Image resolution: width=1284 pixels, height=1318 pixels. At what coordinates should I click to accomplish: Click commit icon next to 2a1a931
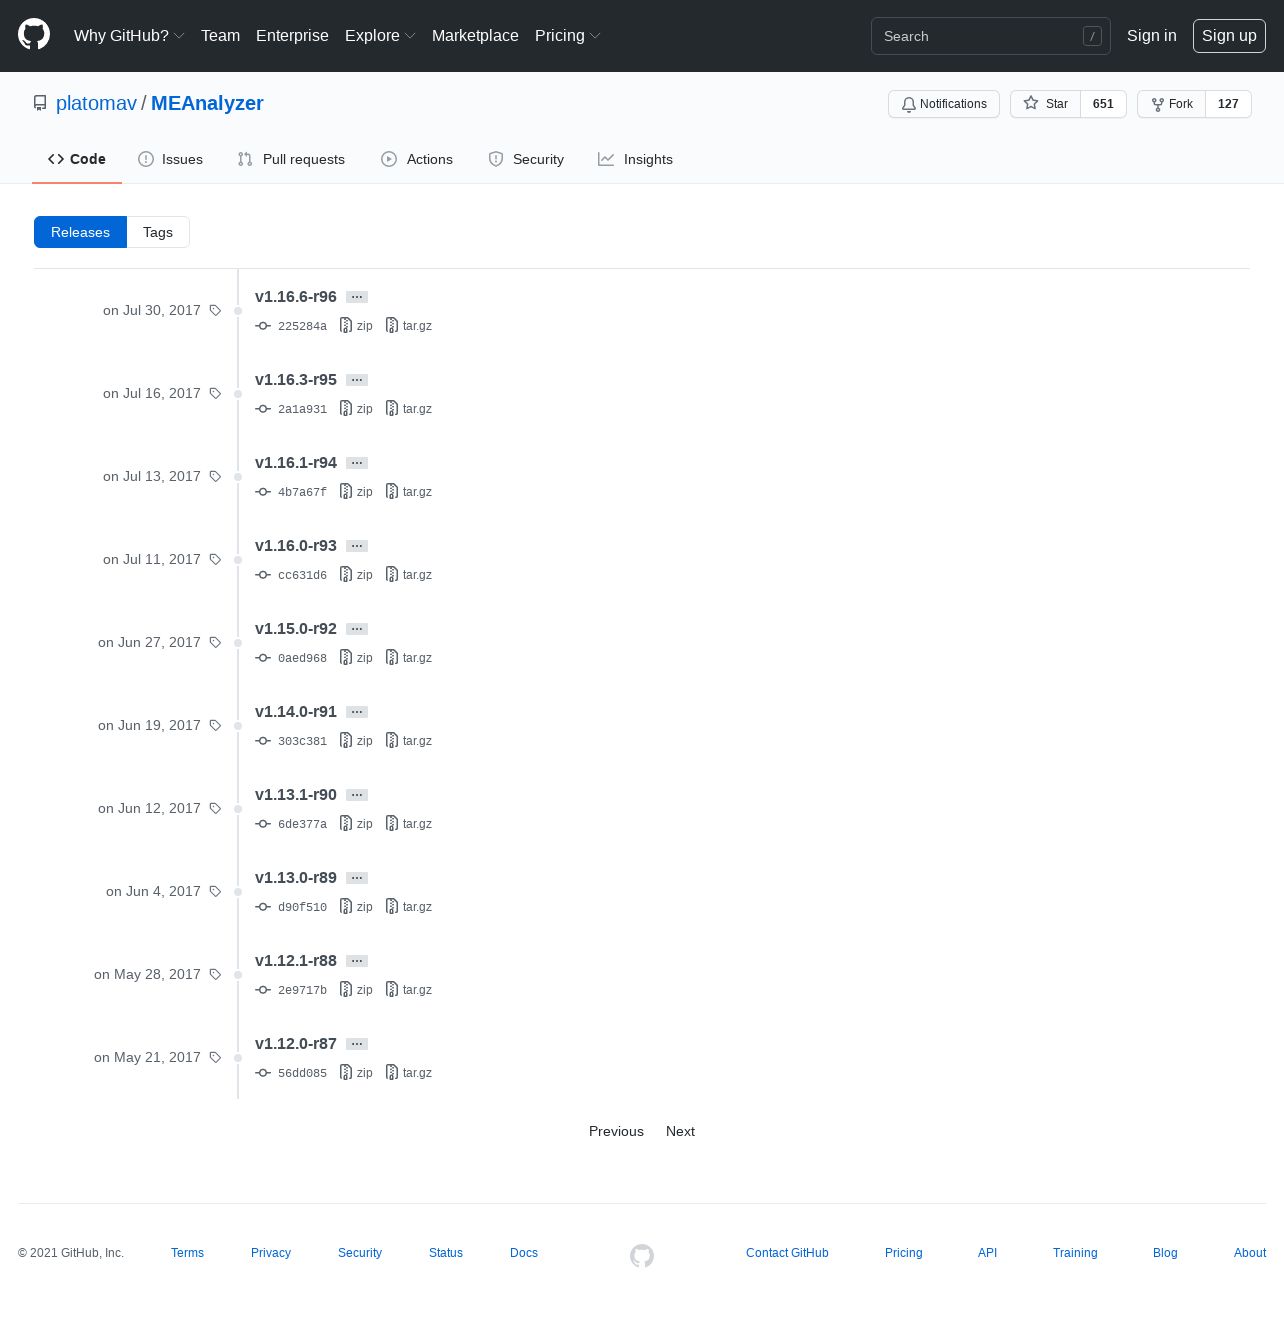click(263, 409)
